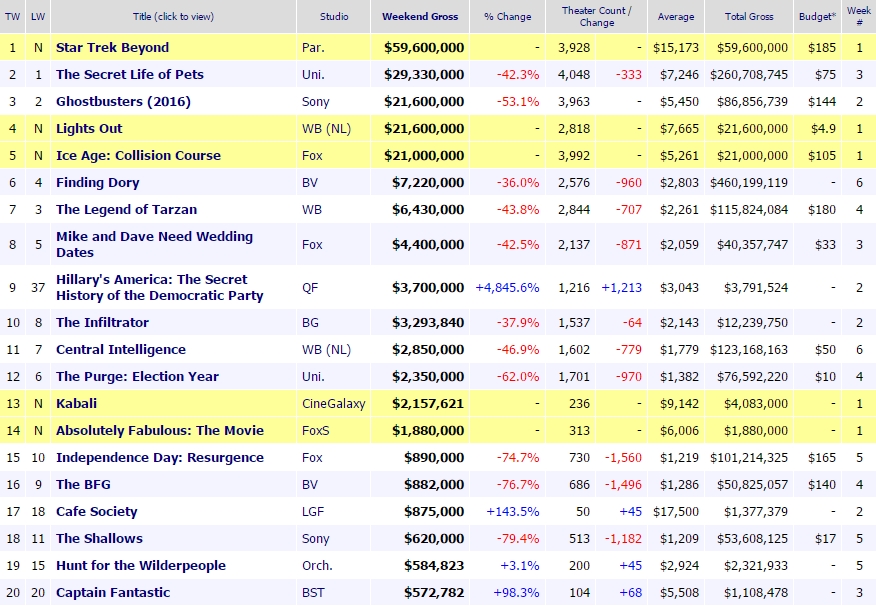The height and width of the screenshot is (606, 876).
Task: Select $4.9 budget for Lights Out
Action: pyautogui.click(x=823, y=128)
